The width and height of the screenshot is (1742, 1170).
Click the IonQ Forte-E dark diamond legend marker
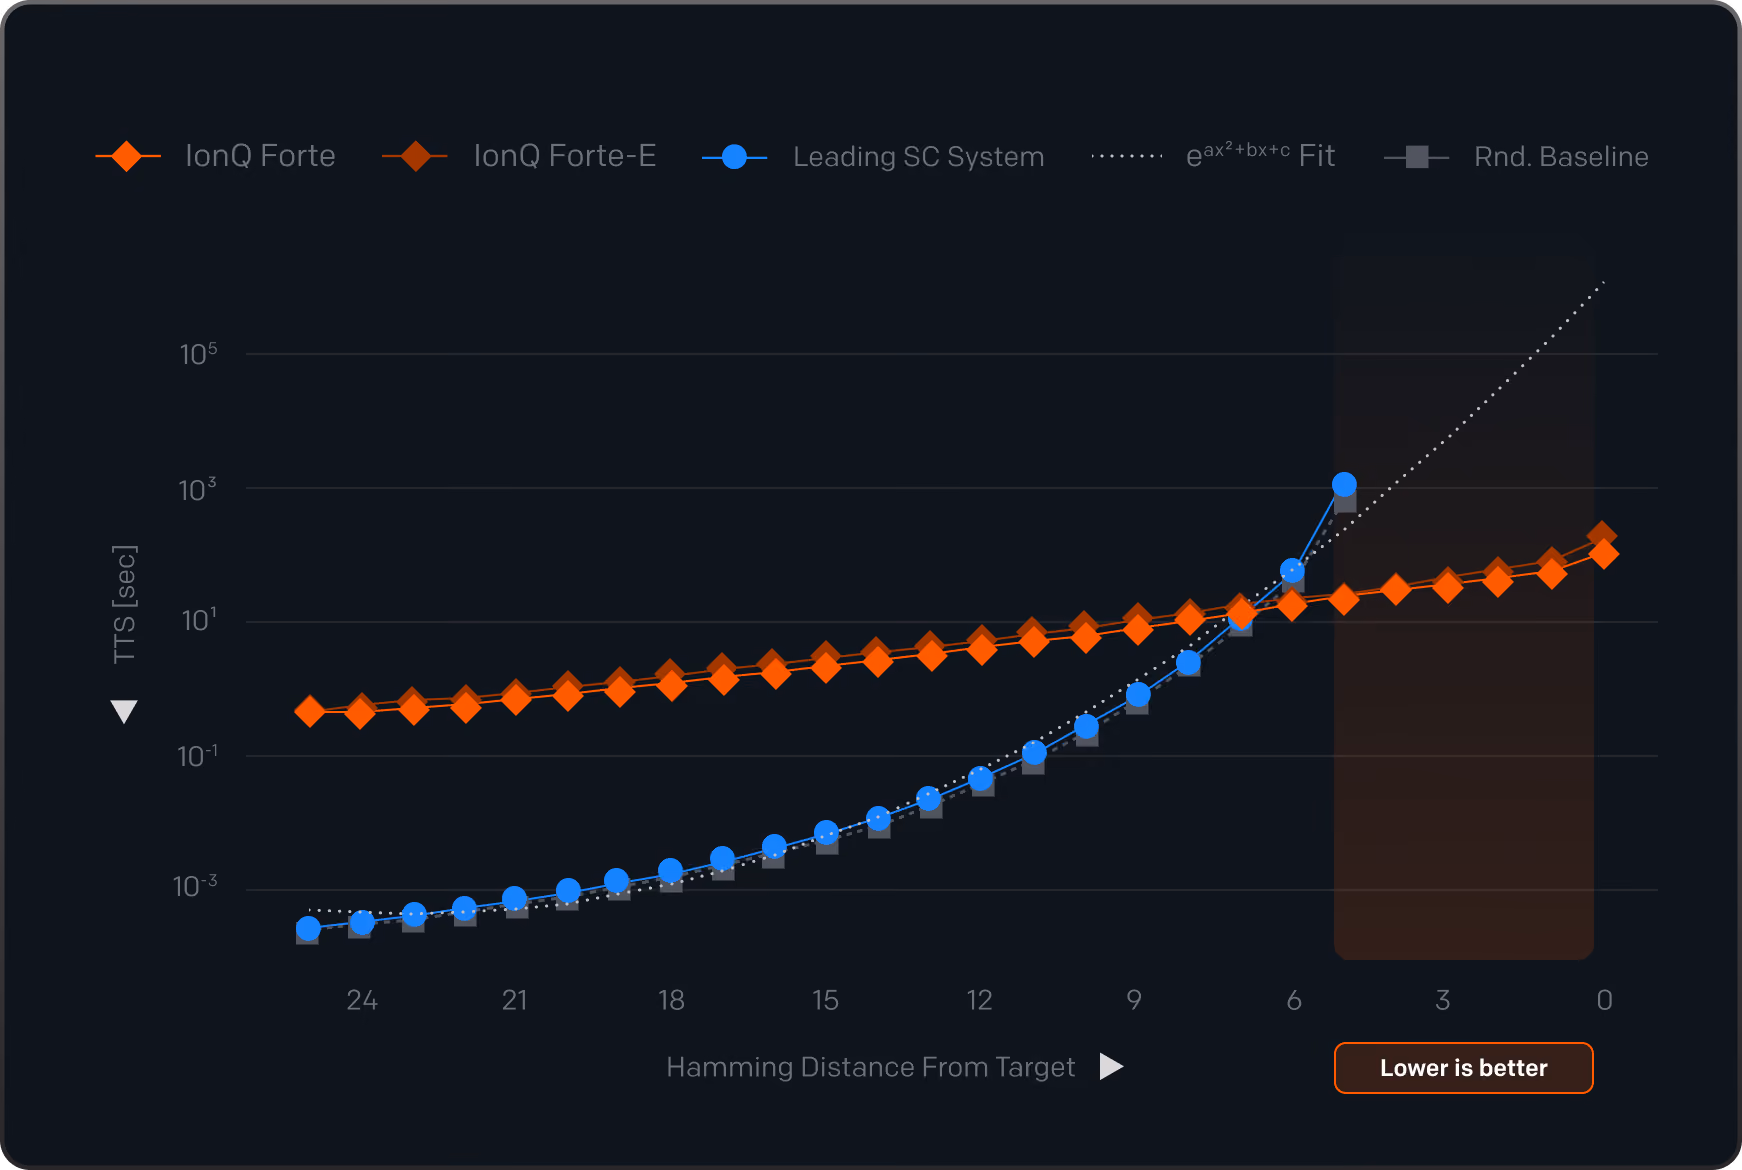(415, 156)
